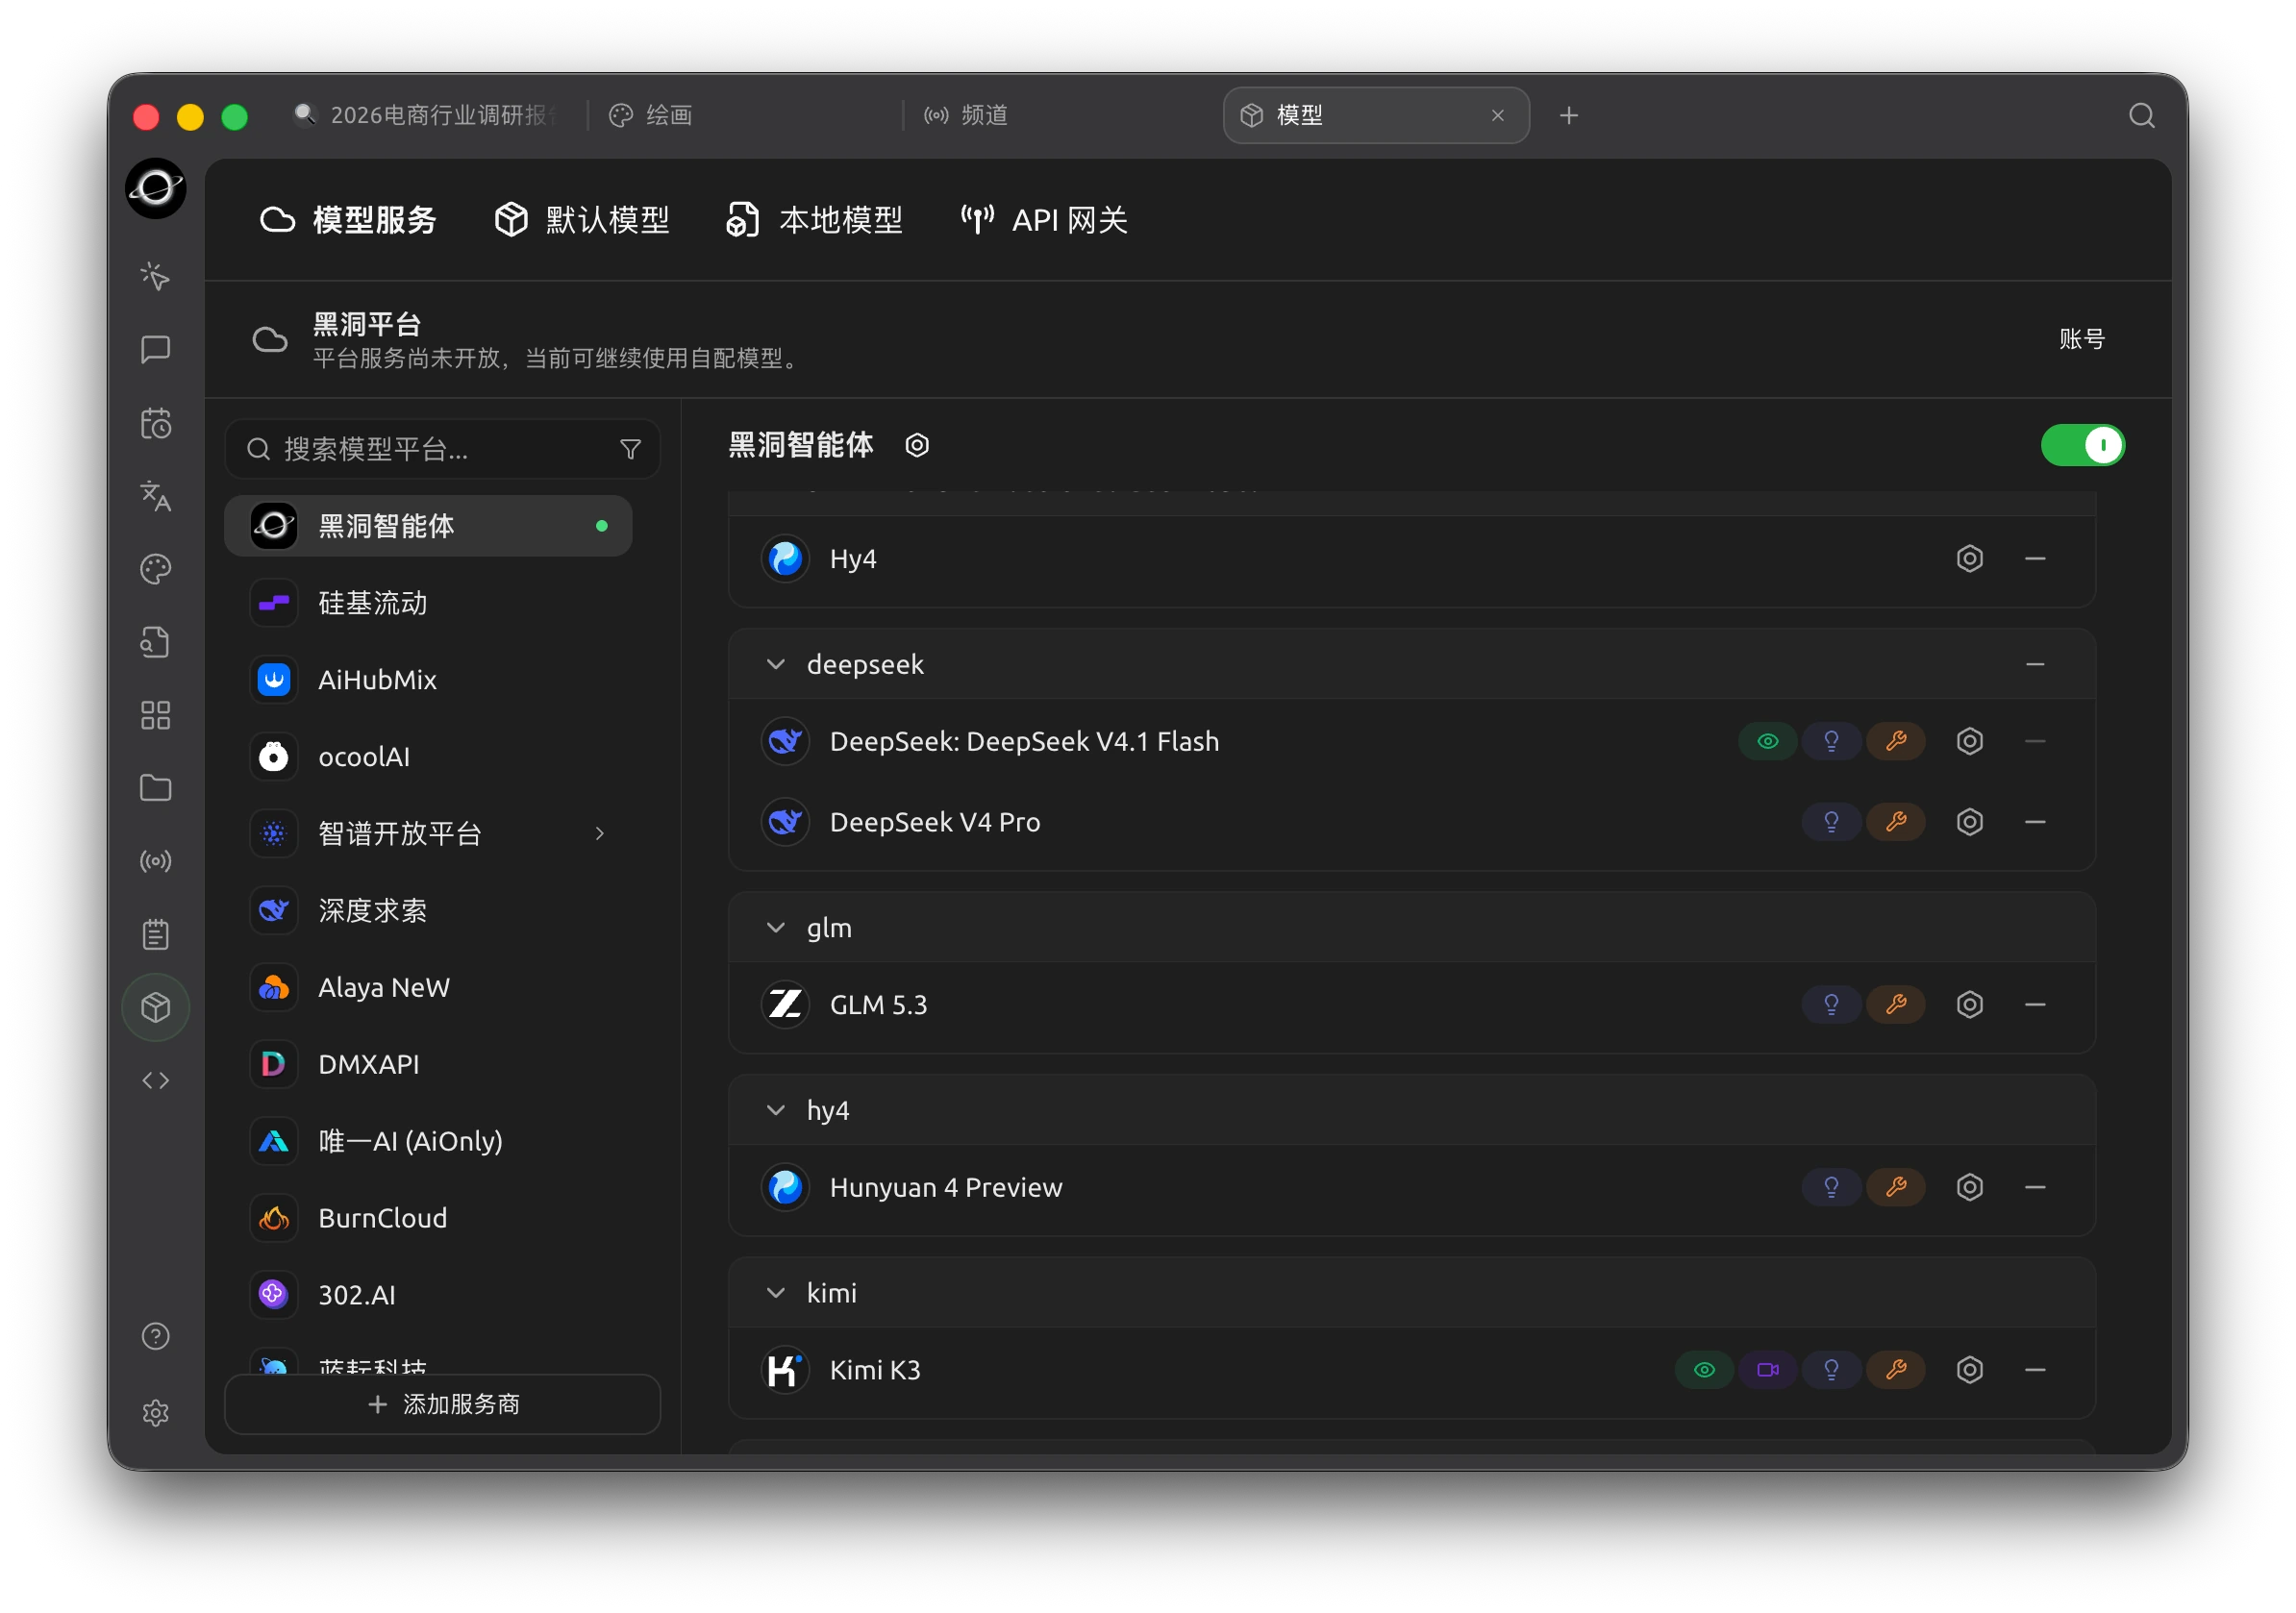Expand 智谱开放平台 submenu chevron

599,833
